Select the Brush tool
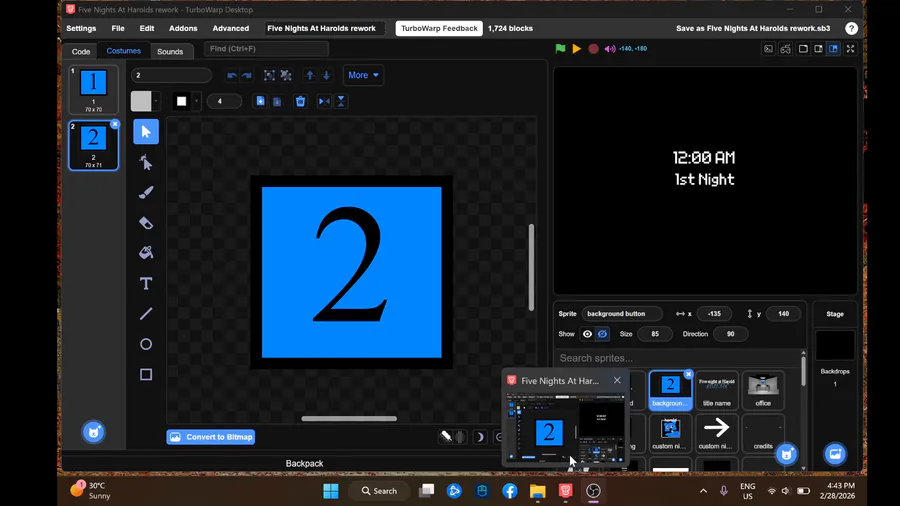The image size is (900, 506). pyautogui.click(x=146, y=193)
